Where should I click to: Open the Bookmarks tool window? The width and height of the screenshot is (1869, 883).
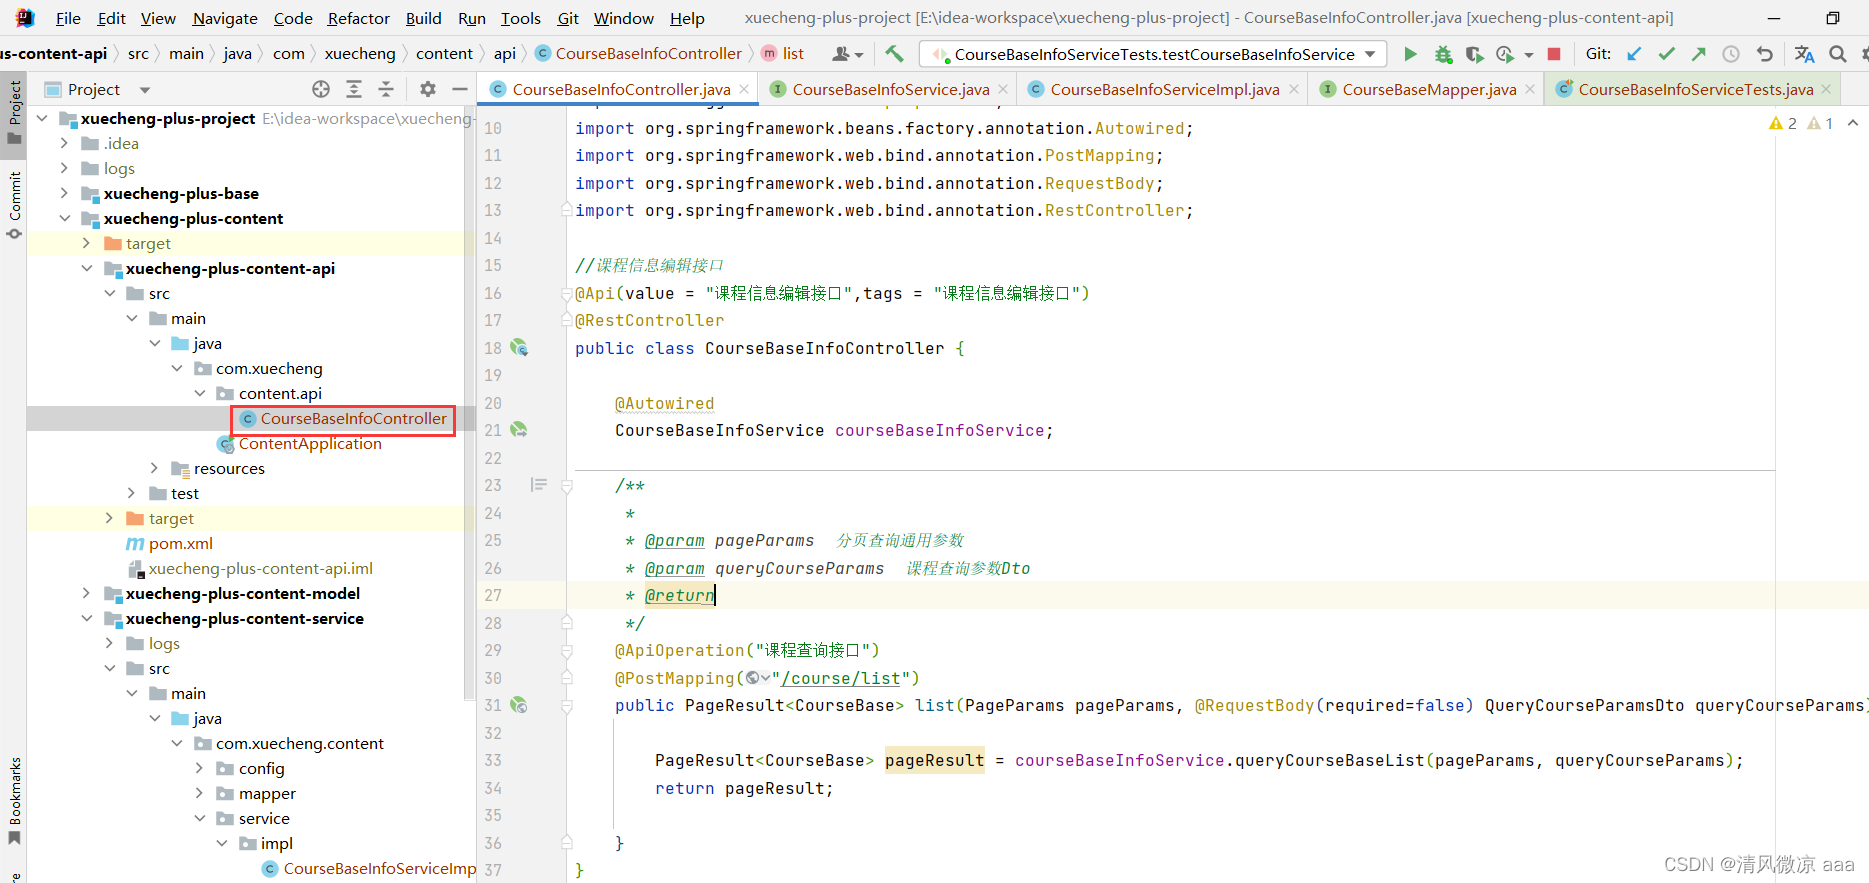click(14, 800)
